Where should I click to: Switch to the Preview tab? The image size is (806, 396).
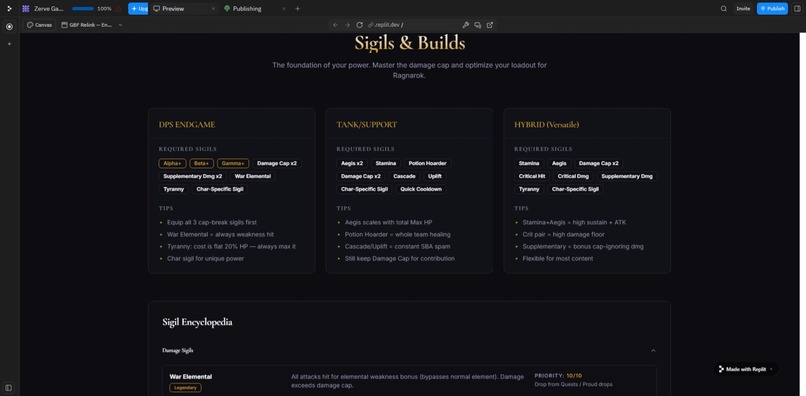coord(173,9)
